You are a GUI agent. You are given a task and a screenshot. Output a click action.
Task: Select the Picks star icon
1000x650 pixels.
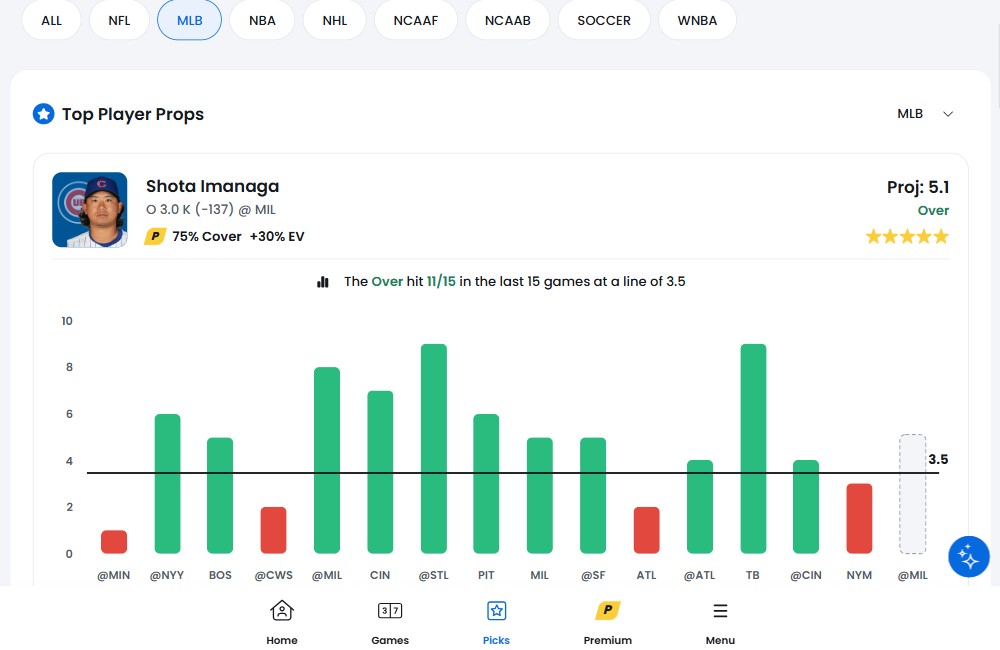(496, 611)
